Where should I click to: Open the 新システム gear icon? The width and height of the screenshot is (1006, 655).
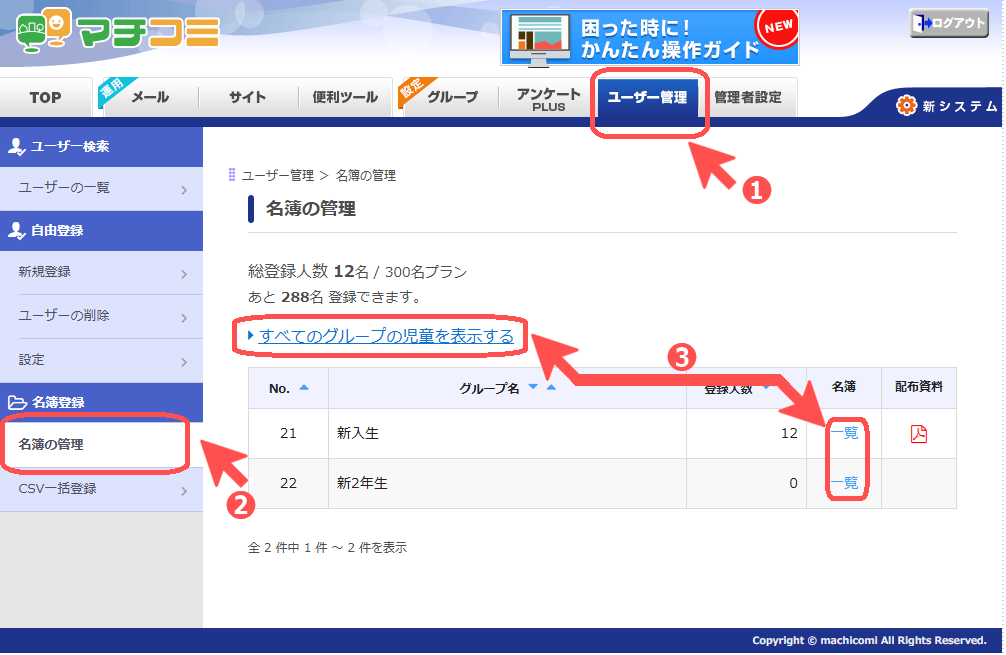pyautogui.click(x=907, y=105)
